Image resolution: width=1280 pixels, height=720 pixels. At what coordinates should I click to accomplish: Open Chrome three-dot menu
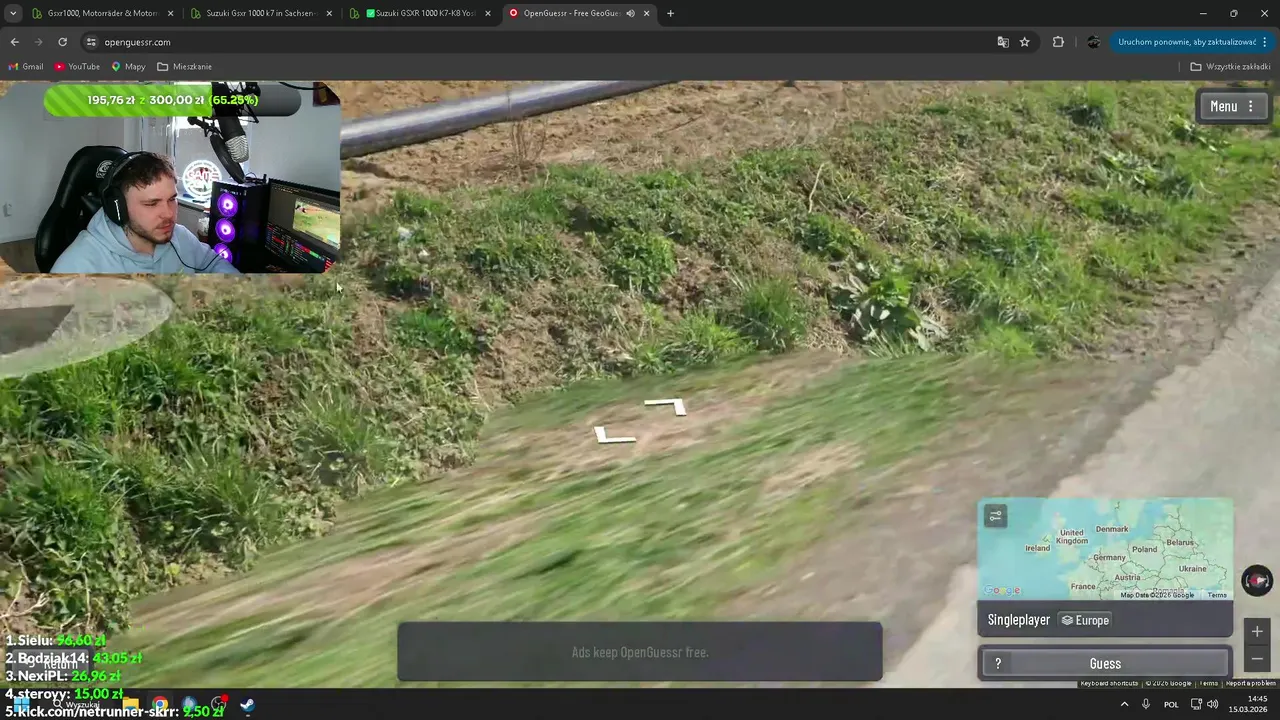click(x=1265, y=42)
